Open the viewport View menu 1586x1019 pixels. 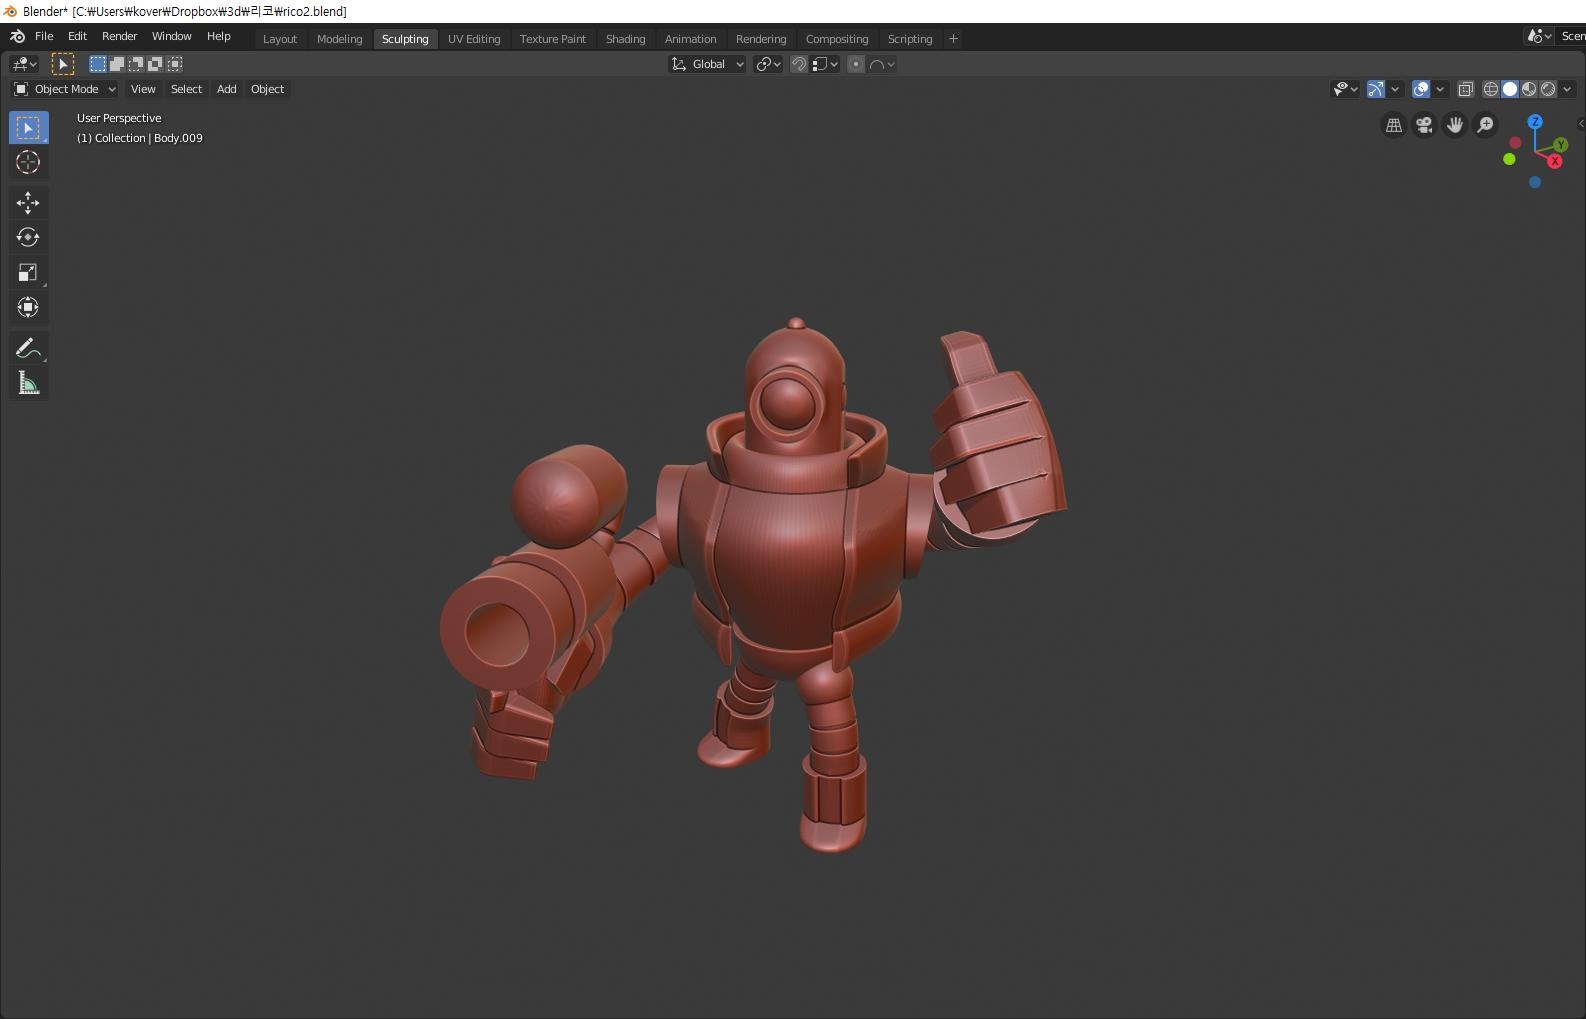pos(143,89)
